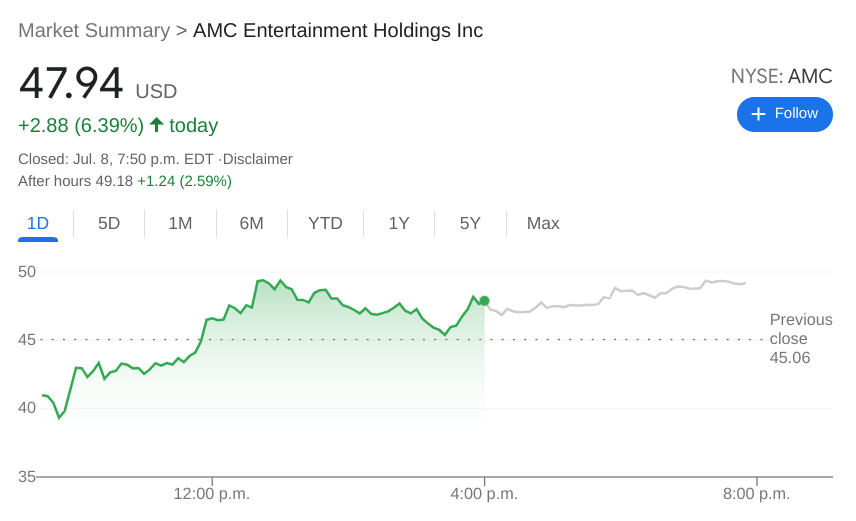The height and width of the screenshot is (521, 856).
Task: Click the plus icon in Follow button
Action: [758, 114]
